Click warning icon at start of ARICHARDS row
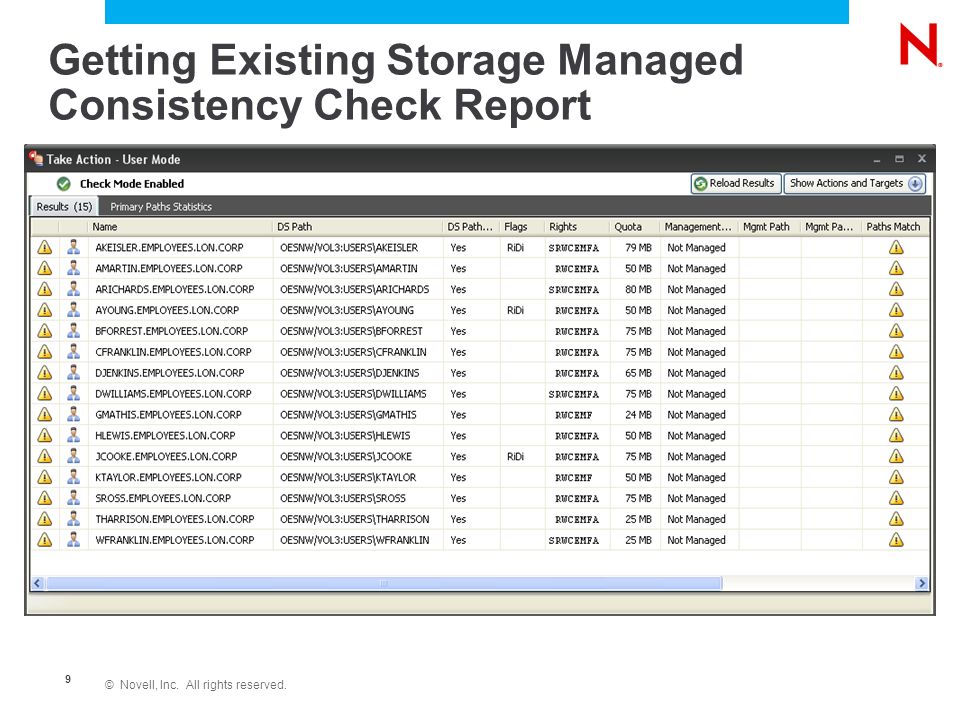 click(45, 289)
